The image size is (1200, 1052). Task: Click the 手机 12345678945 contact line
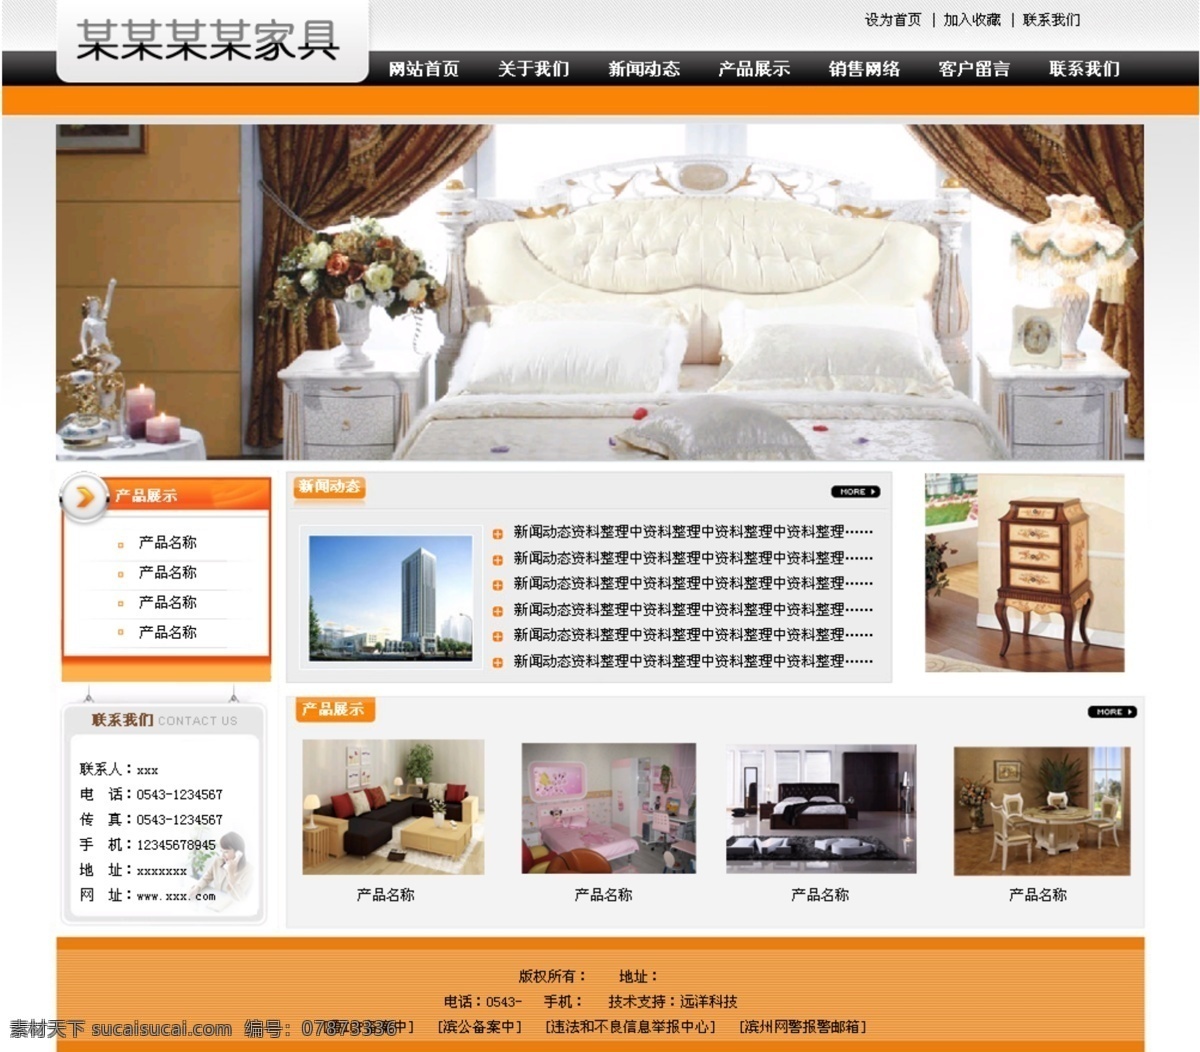(148, 845)
